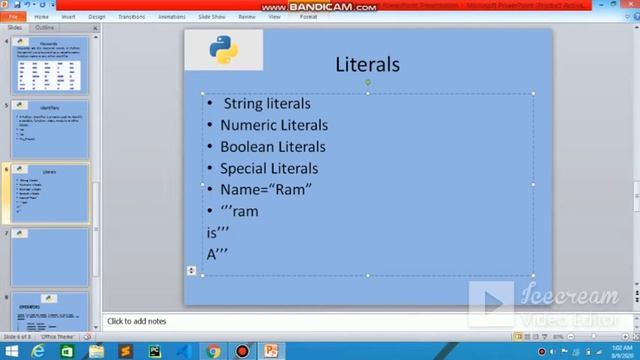
Task: Click the zoom percentage level
Action: tap(558, 337)
